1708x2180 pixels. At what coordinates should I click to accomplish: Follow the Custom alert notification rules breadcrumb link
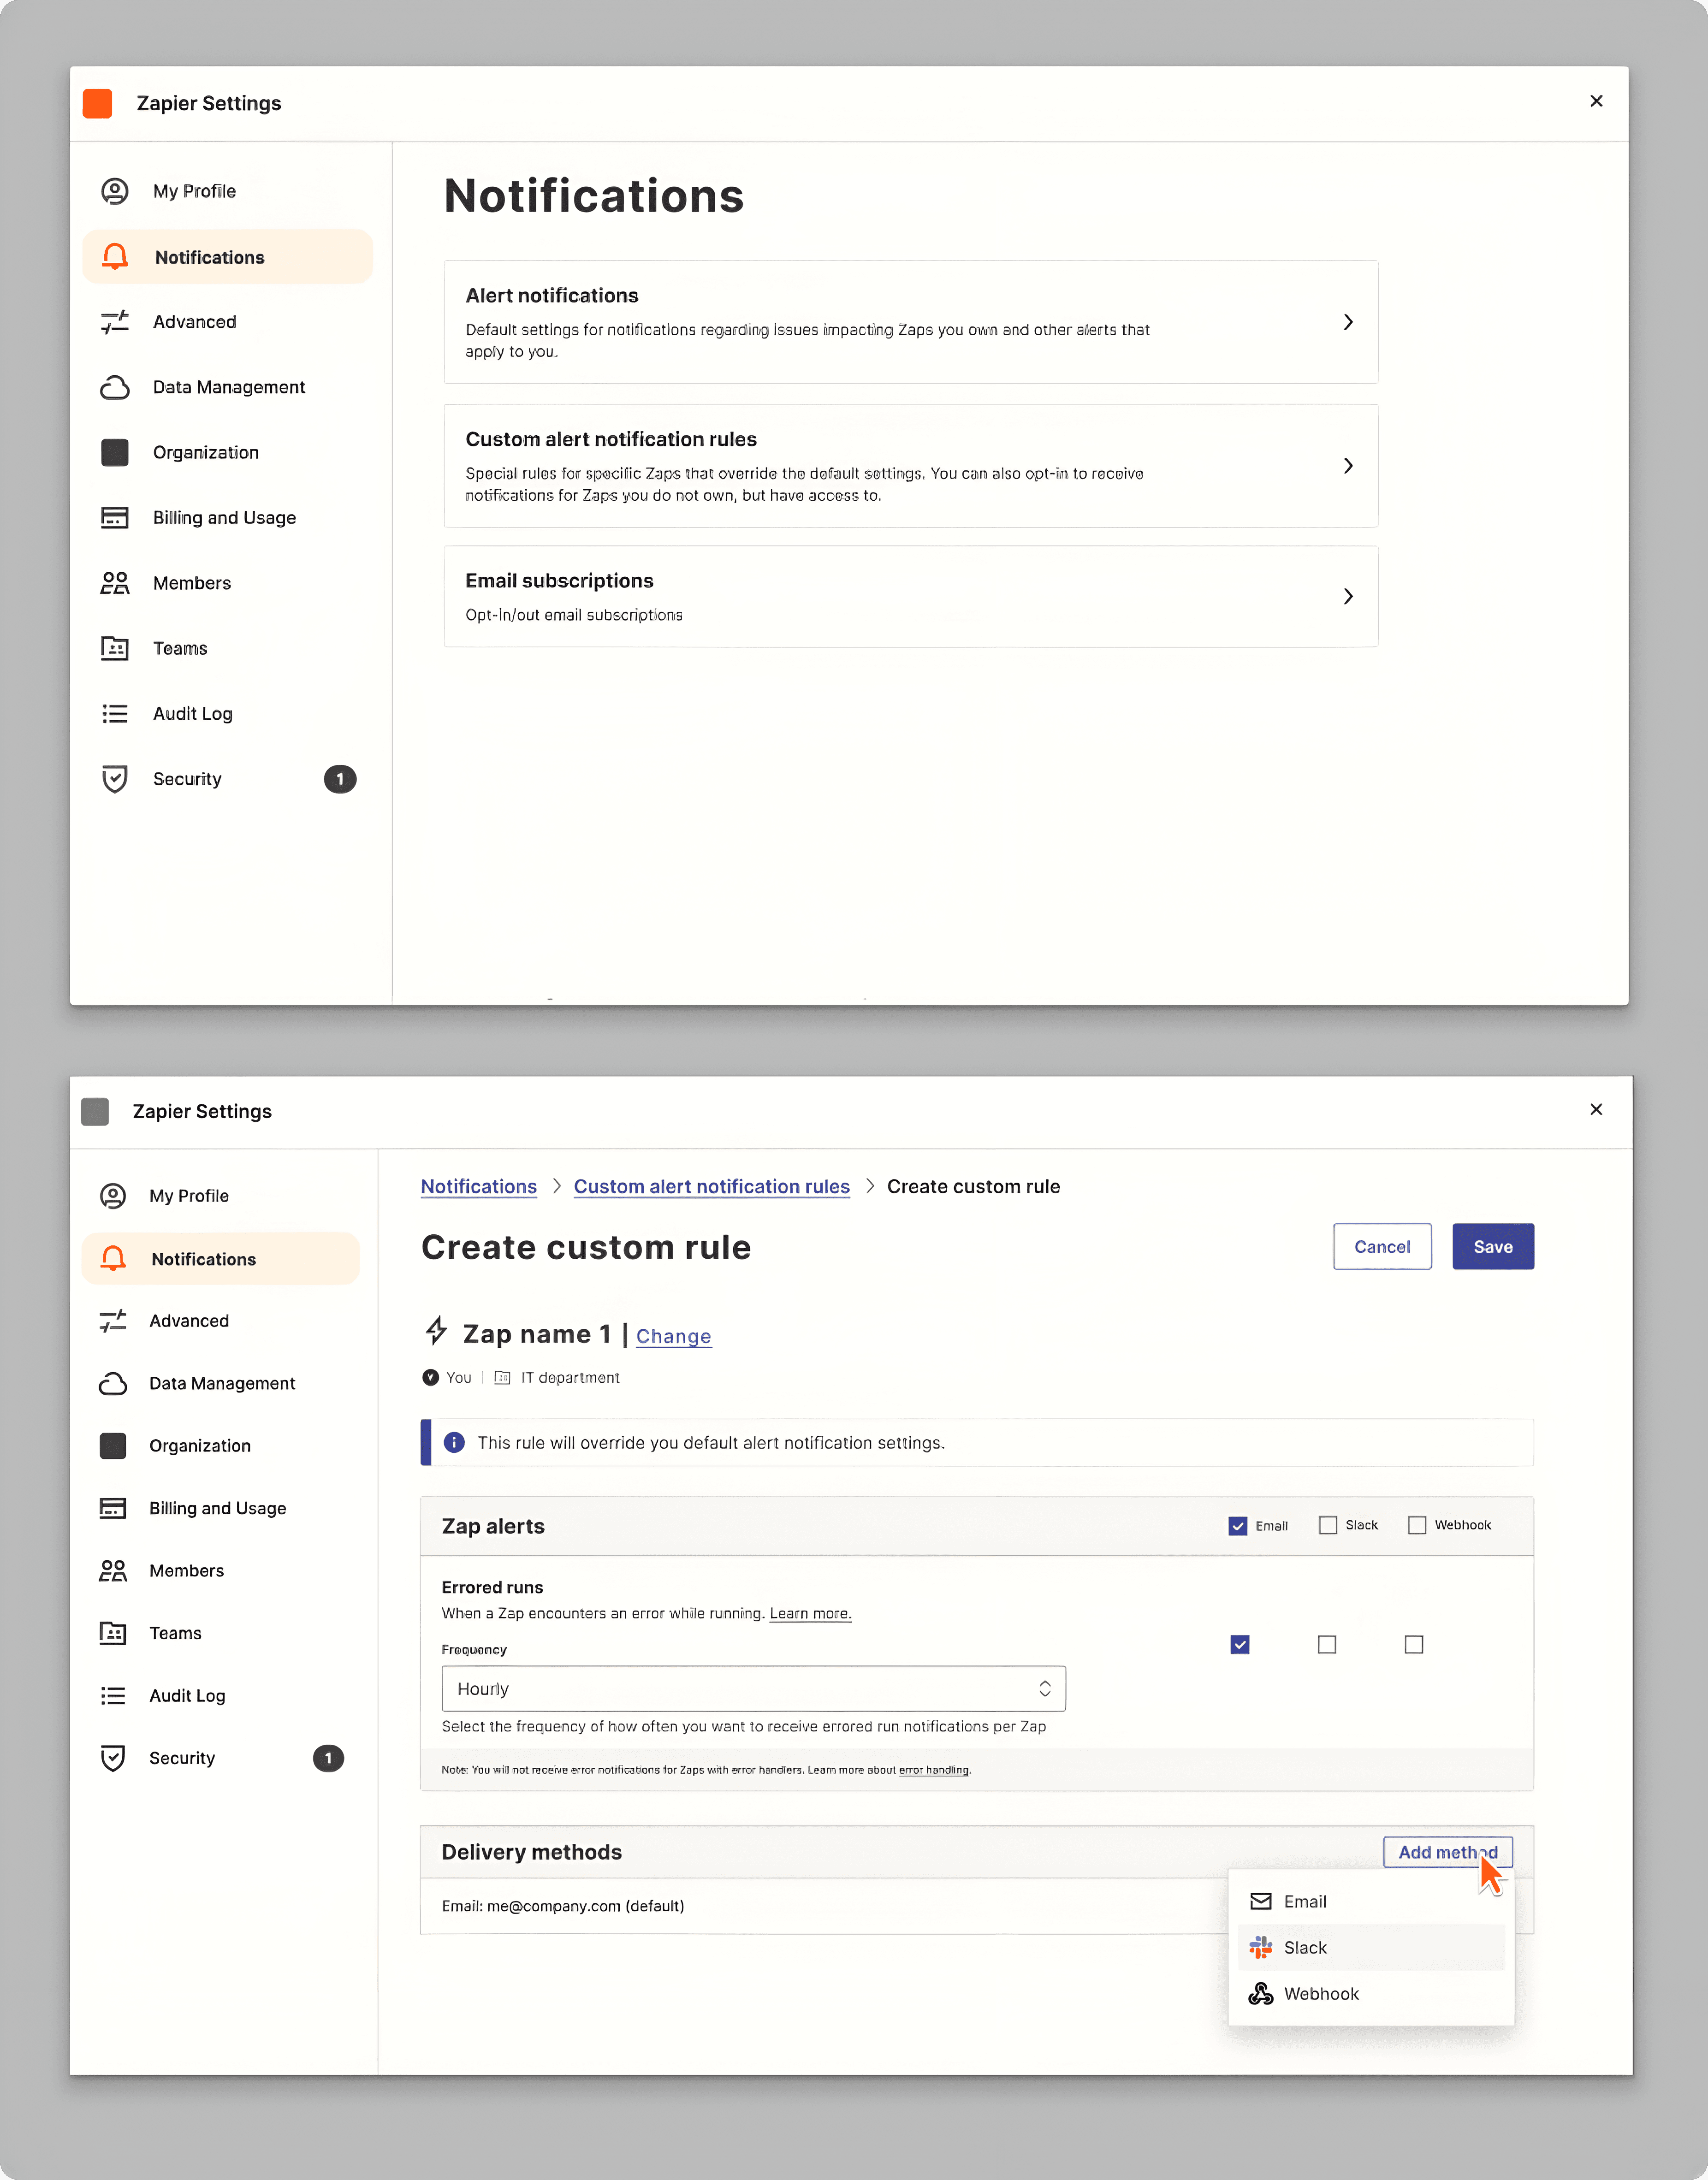click(711, 1186)
